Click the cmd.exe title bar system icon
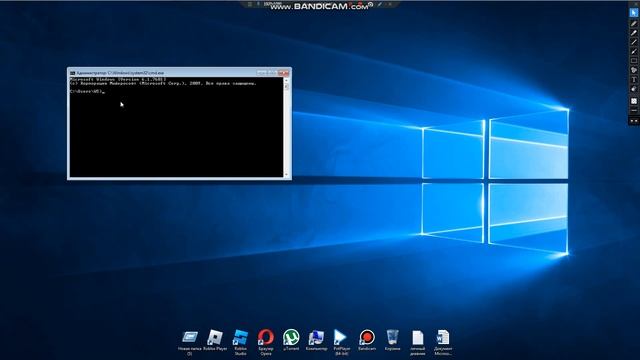Screen dimensions: 640x360 click(73, 73)
